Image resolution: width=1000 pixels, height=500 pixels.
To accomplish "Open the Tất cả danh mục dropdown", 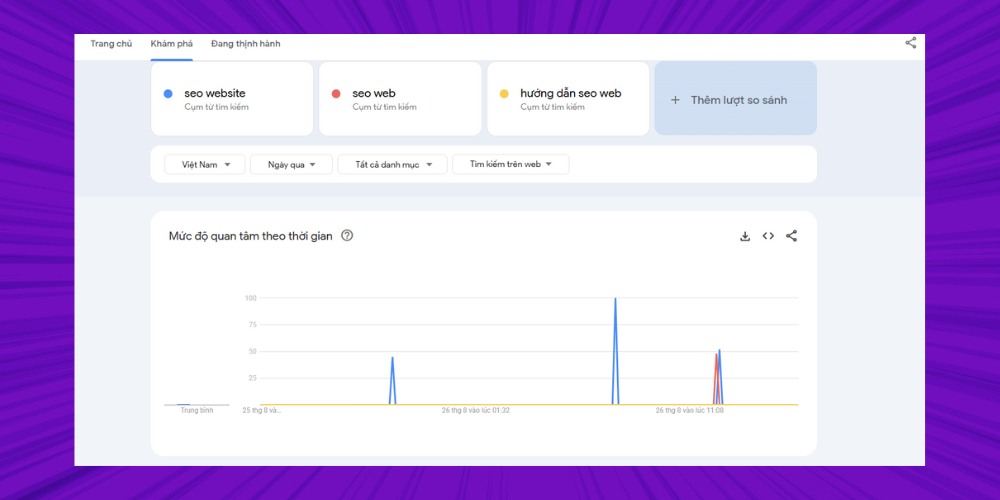I will click(392, 165).
